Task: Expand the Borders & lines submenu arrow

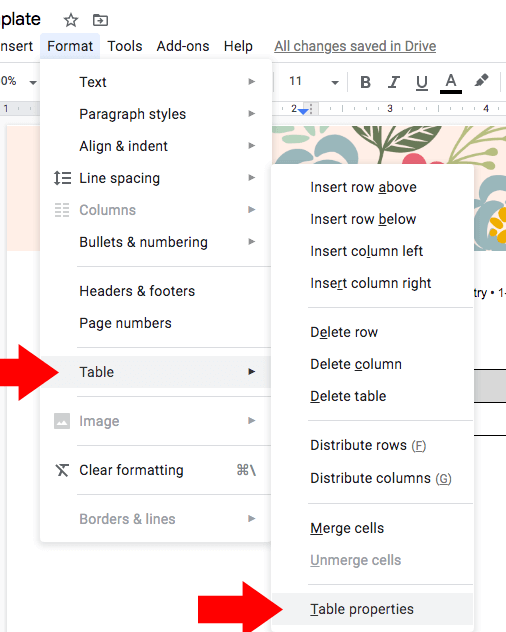Action: click(x=252, y=519)
